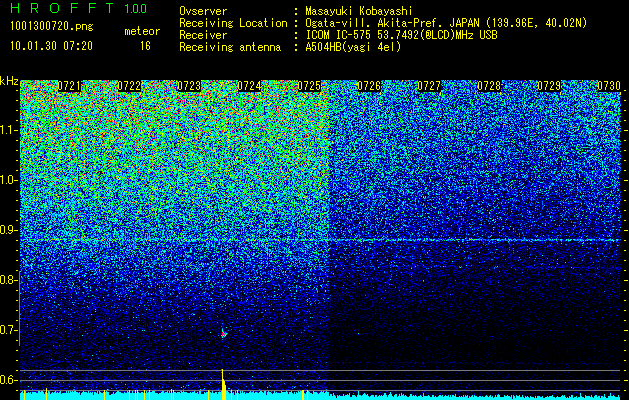
Task: Click the 0722 time marker
Action: (129, 86)
